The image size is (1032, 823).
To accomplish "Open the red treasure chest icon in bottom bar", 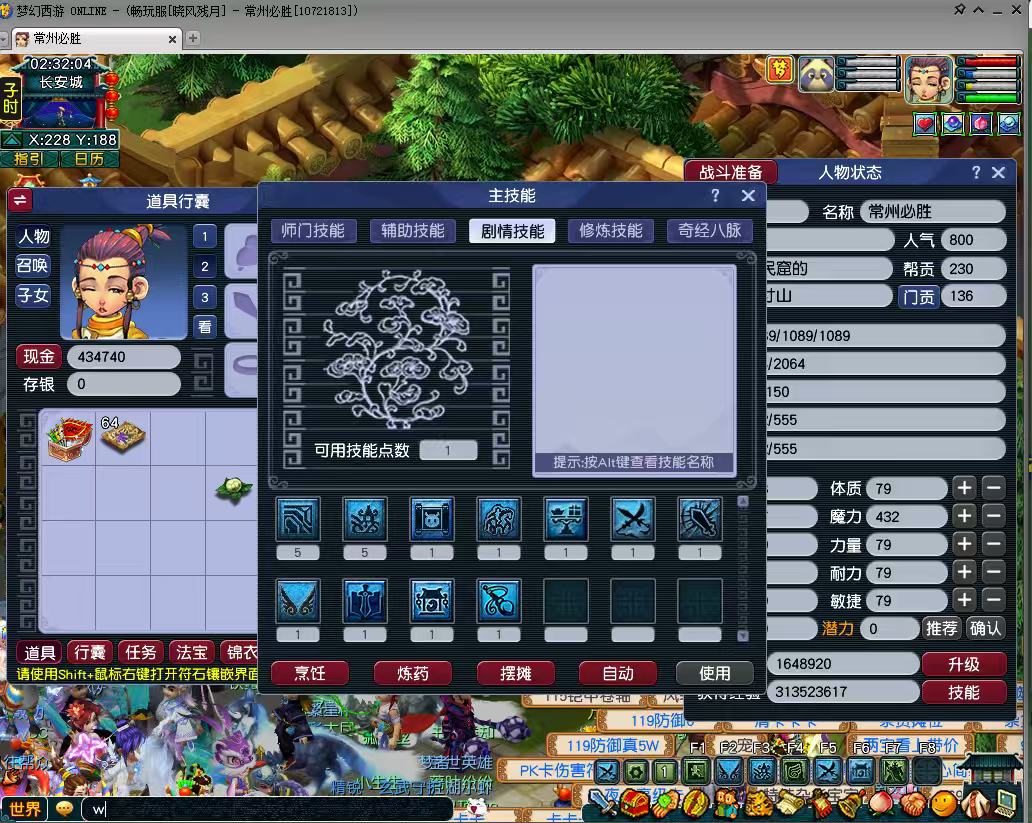I will [x=635, y=804].
